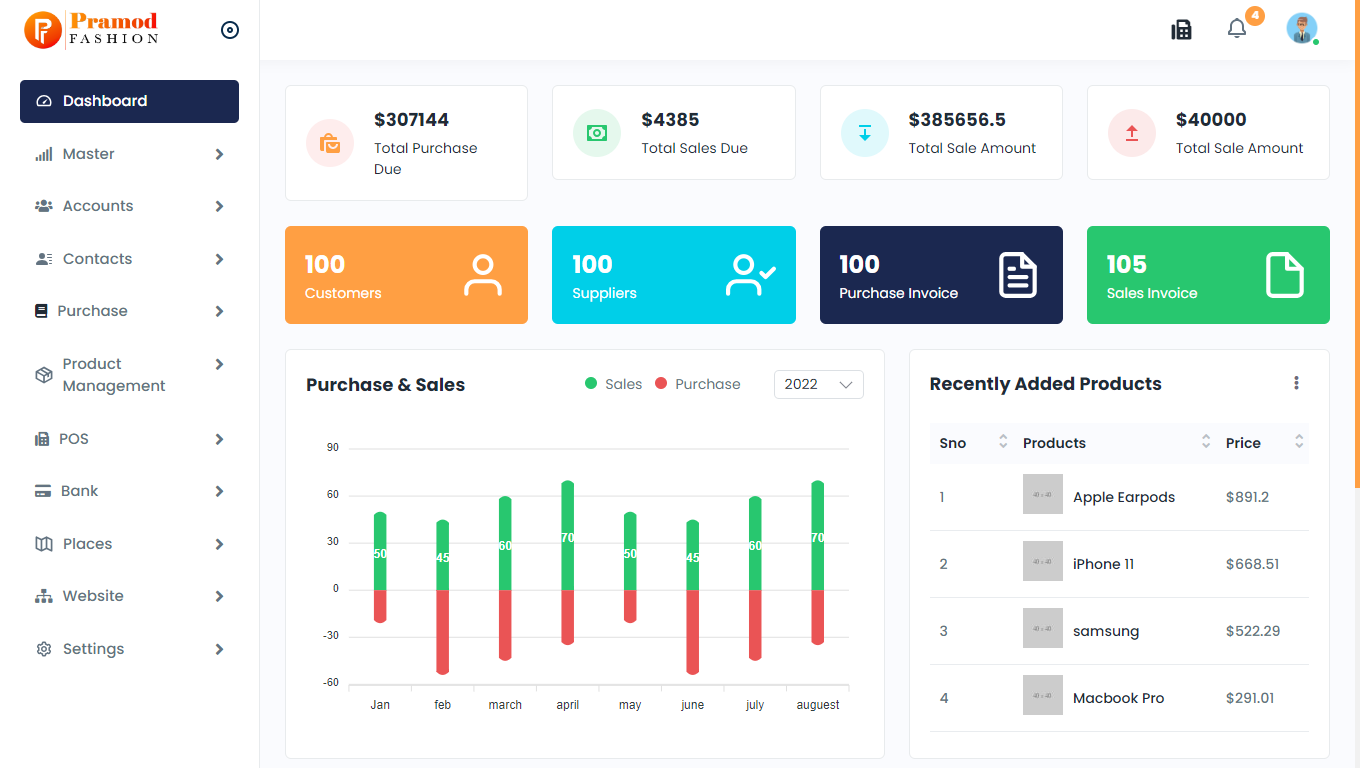Expand the Places submenu chevron
1360x768 pixels.
pyautogui.click(x=219, y=544)
